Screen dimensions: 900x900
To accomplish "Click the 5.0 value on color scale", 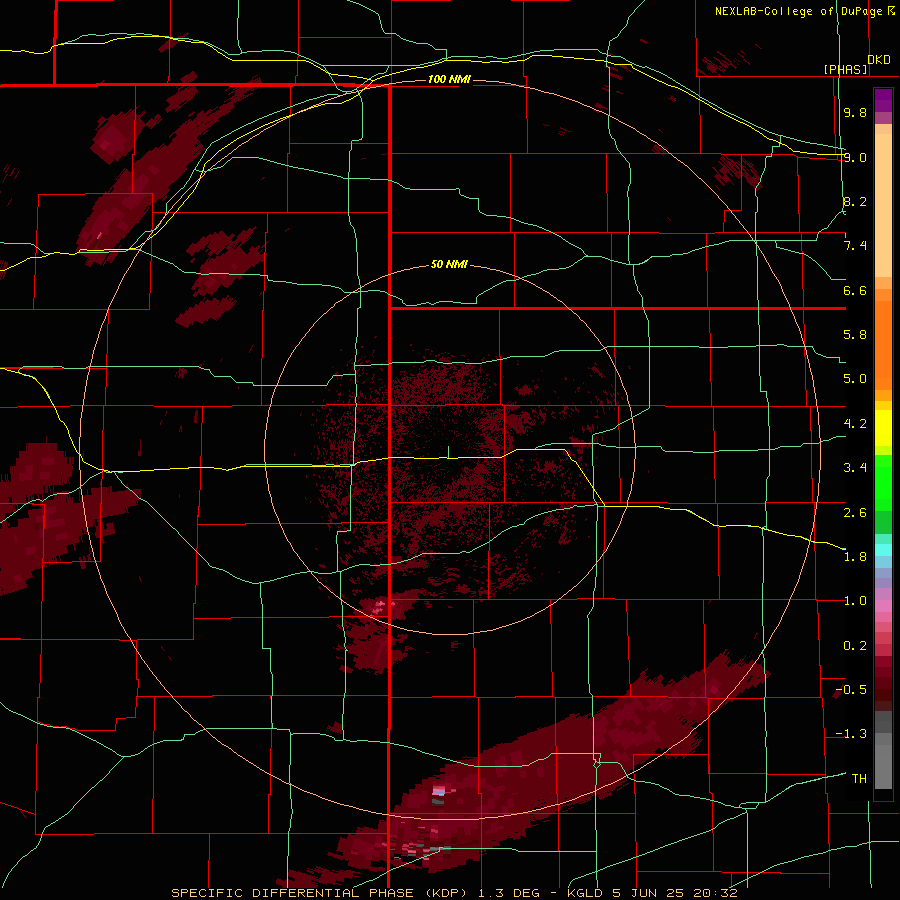I will pyautogui.click(x=855, y=379).
